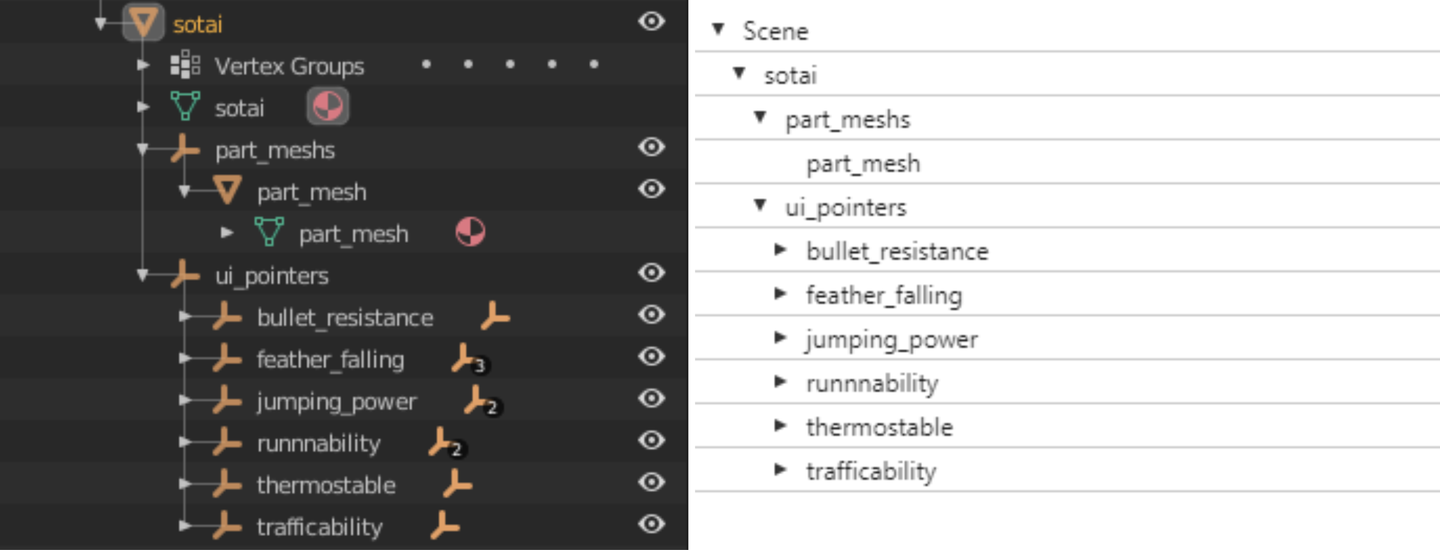The image size is (1440, 550).
Task: Click feather_falling children icon with badge 3
Action: (465, 359)
